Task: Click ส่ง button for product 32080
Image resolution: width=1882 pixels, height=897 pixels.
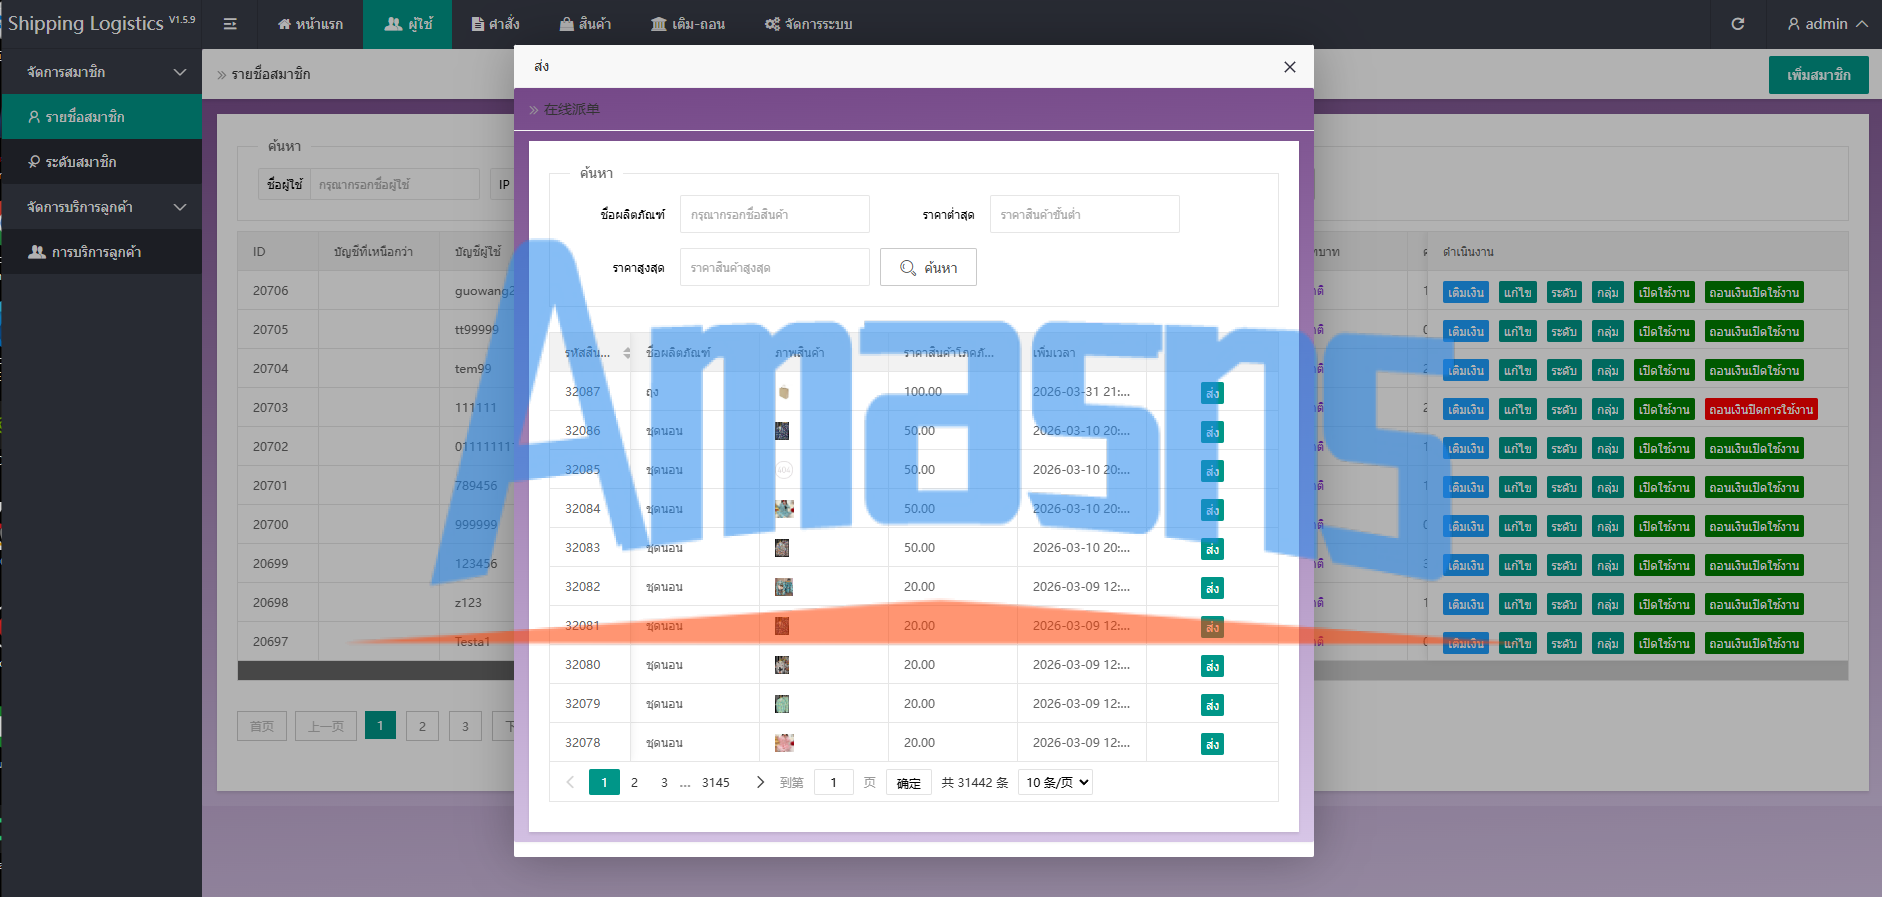Action: pyautogui.click(x=1212, y=666)
